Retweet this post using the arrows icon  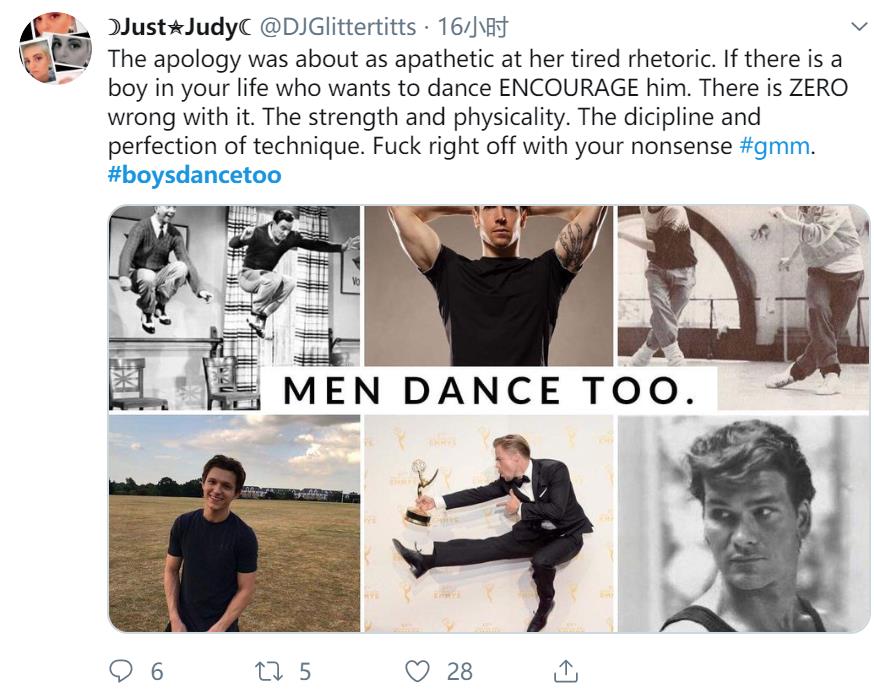click(x=270, y=670)
